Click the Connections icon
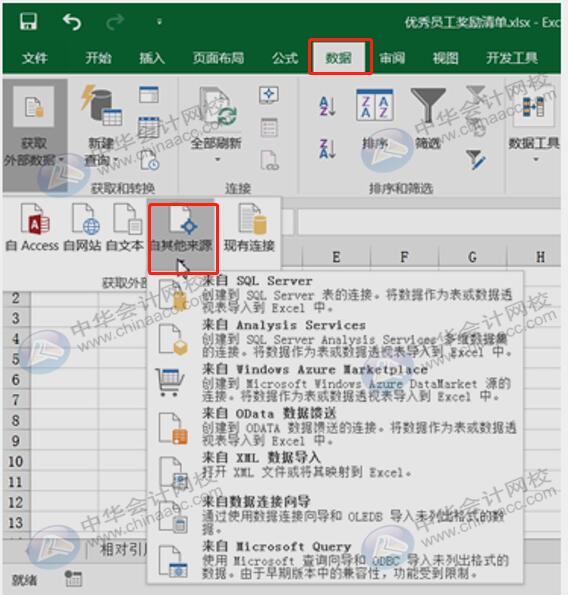The width and height of the screenshot is (568, 595). pos(269,95)
